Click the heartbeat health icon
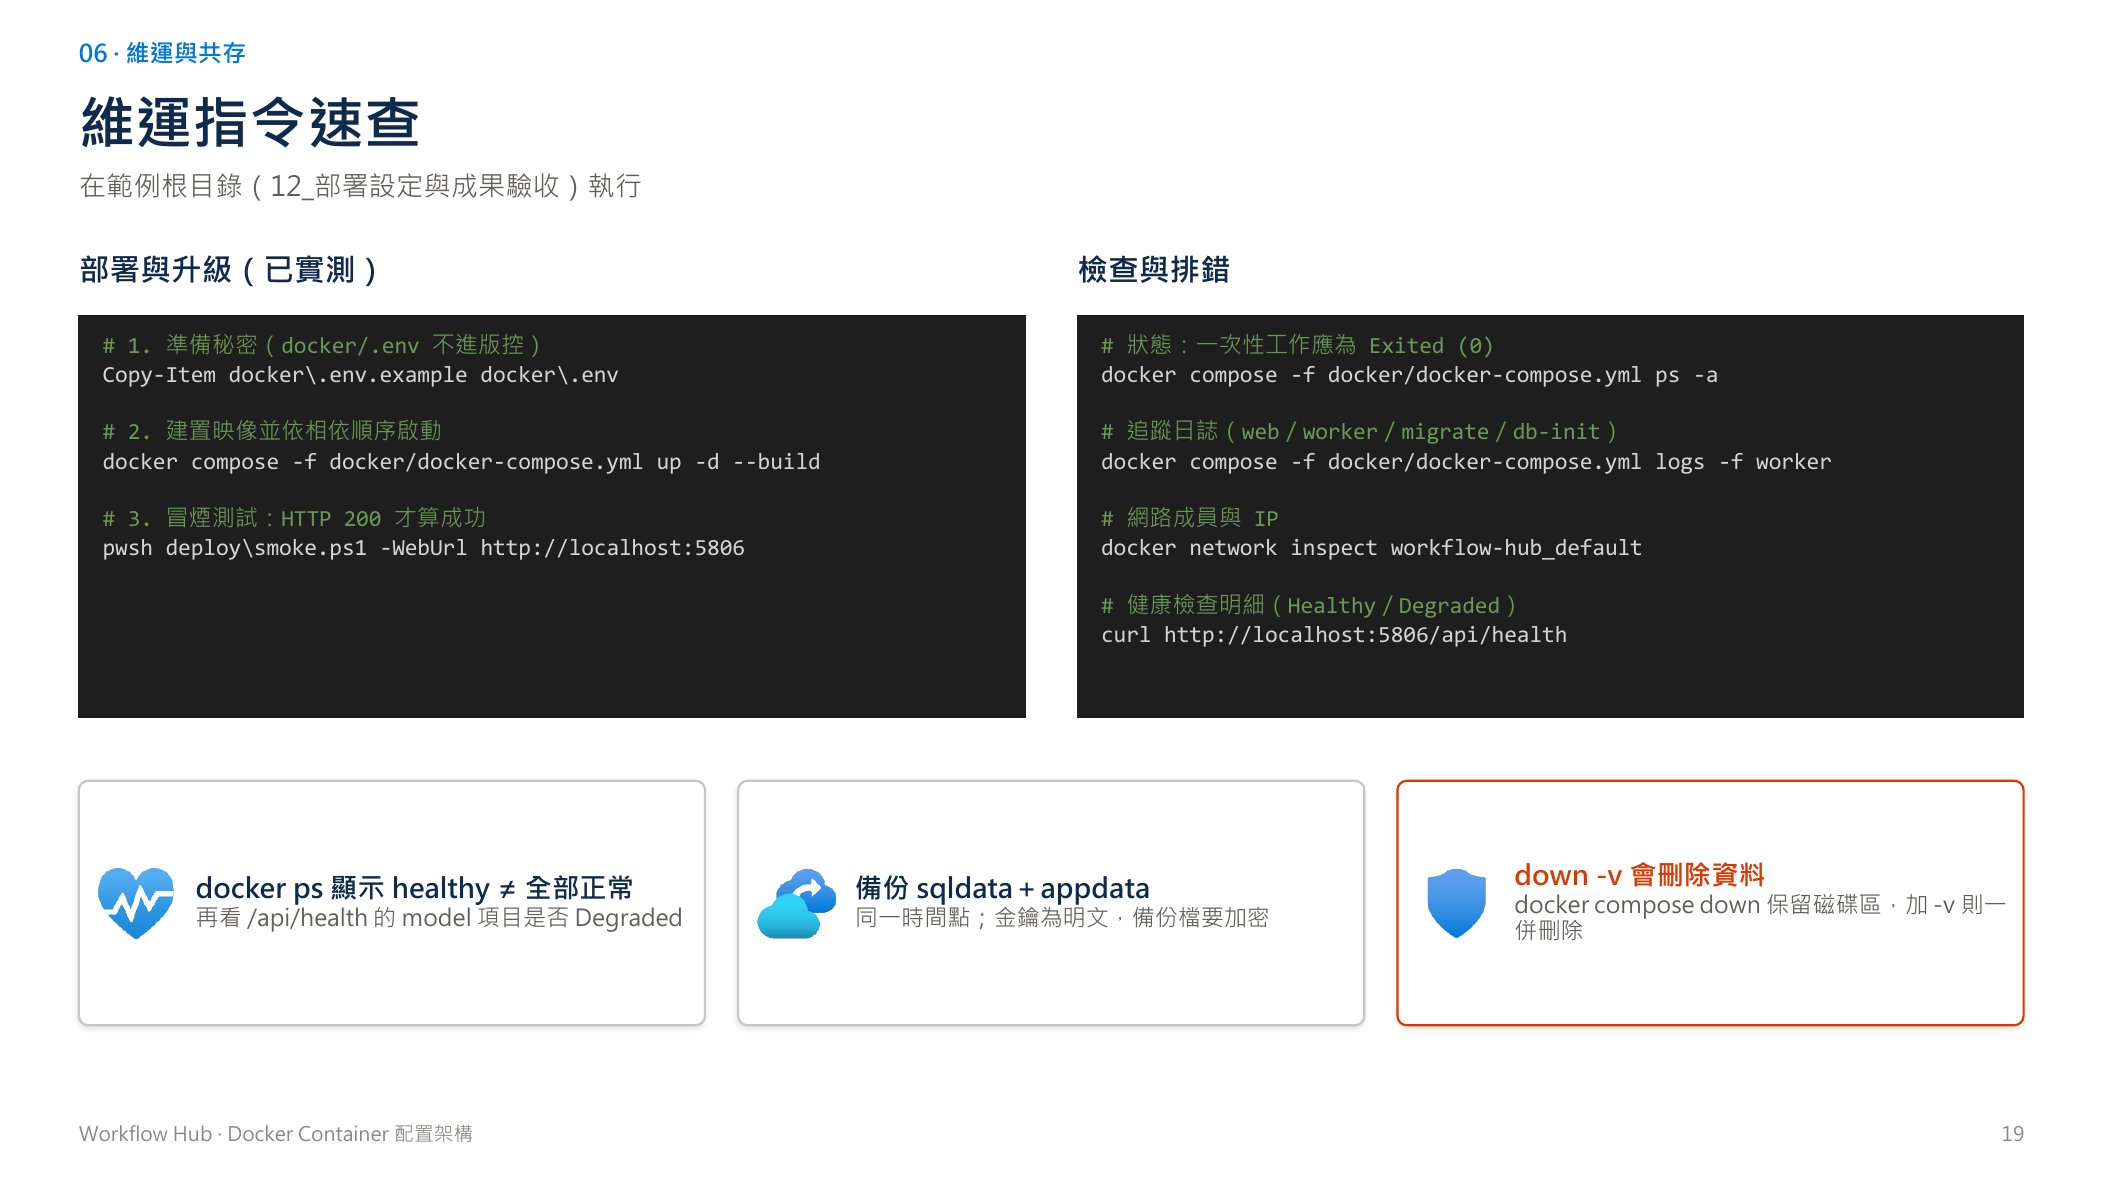The image size is (2103, 1183). (x=136, y=903)
